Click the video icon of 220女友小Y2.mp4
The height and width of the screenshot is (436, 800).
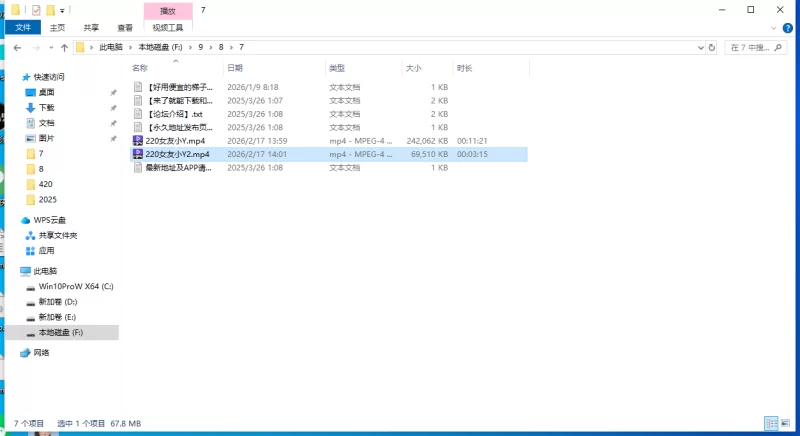(x=138, y=154)
